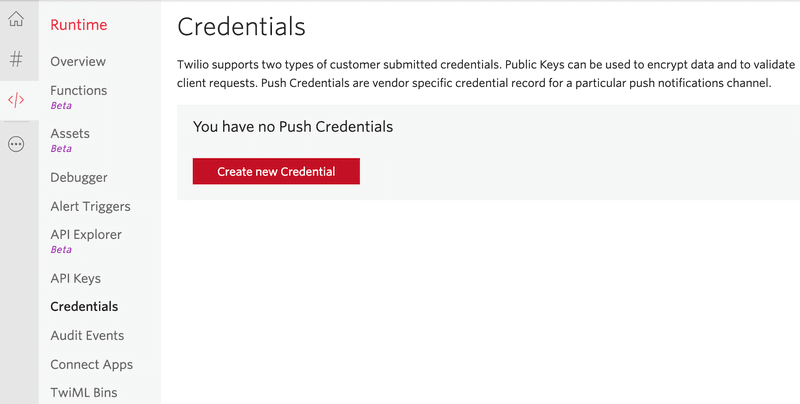
Task: Click the Runtime sidebar heading
Action: 79,24
